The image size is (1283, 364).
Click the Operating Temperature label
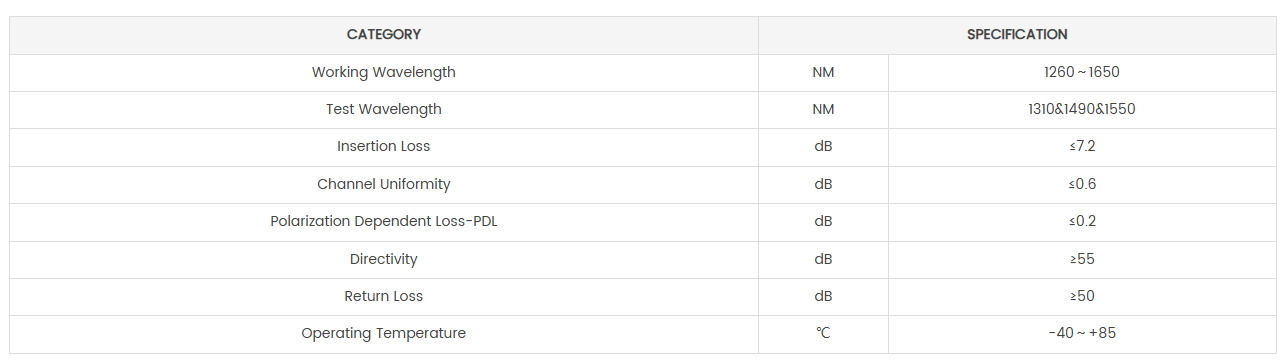384,333
